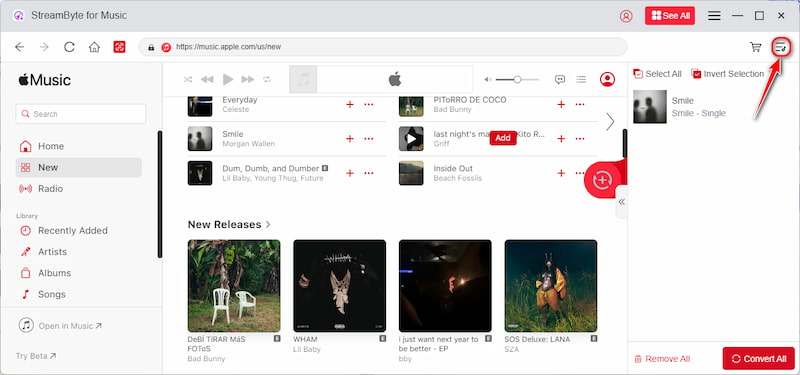Open the playing next queue icon
Viewport: 800px width, 375px height.
581,79
